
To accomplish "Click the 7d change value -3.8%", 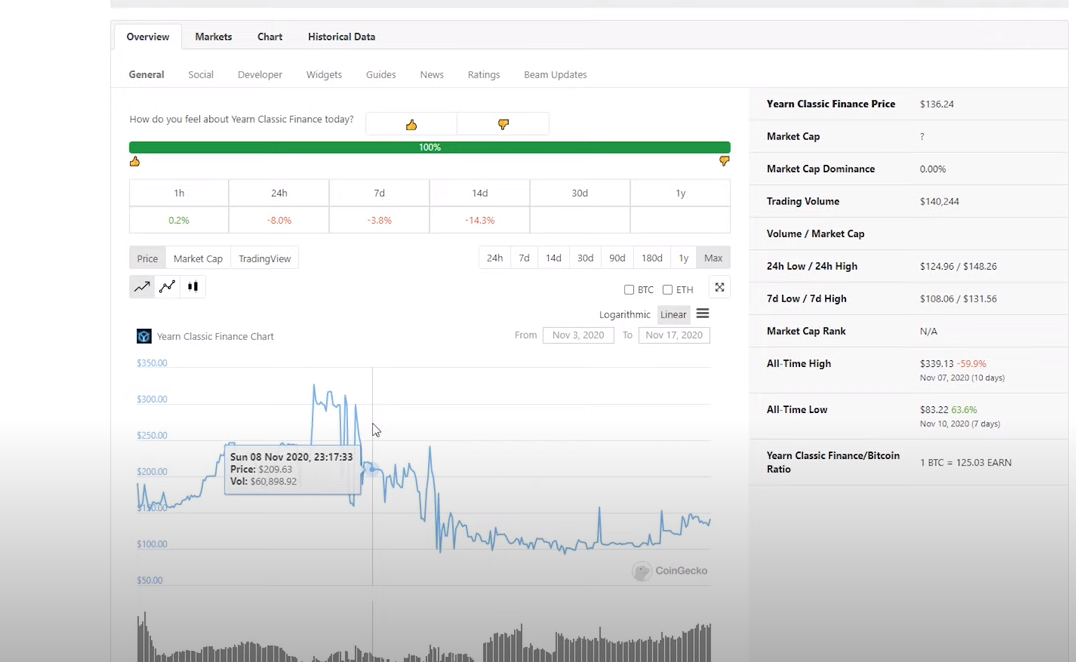I will 379,220.
